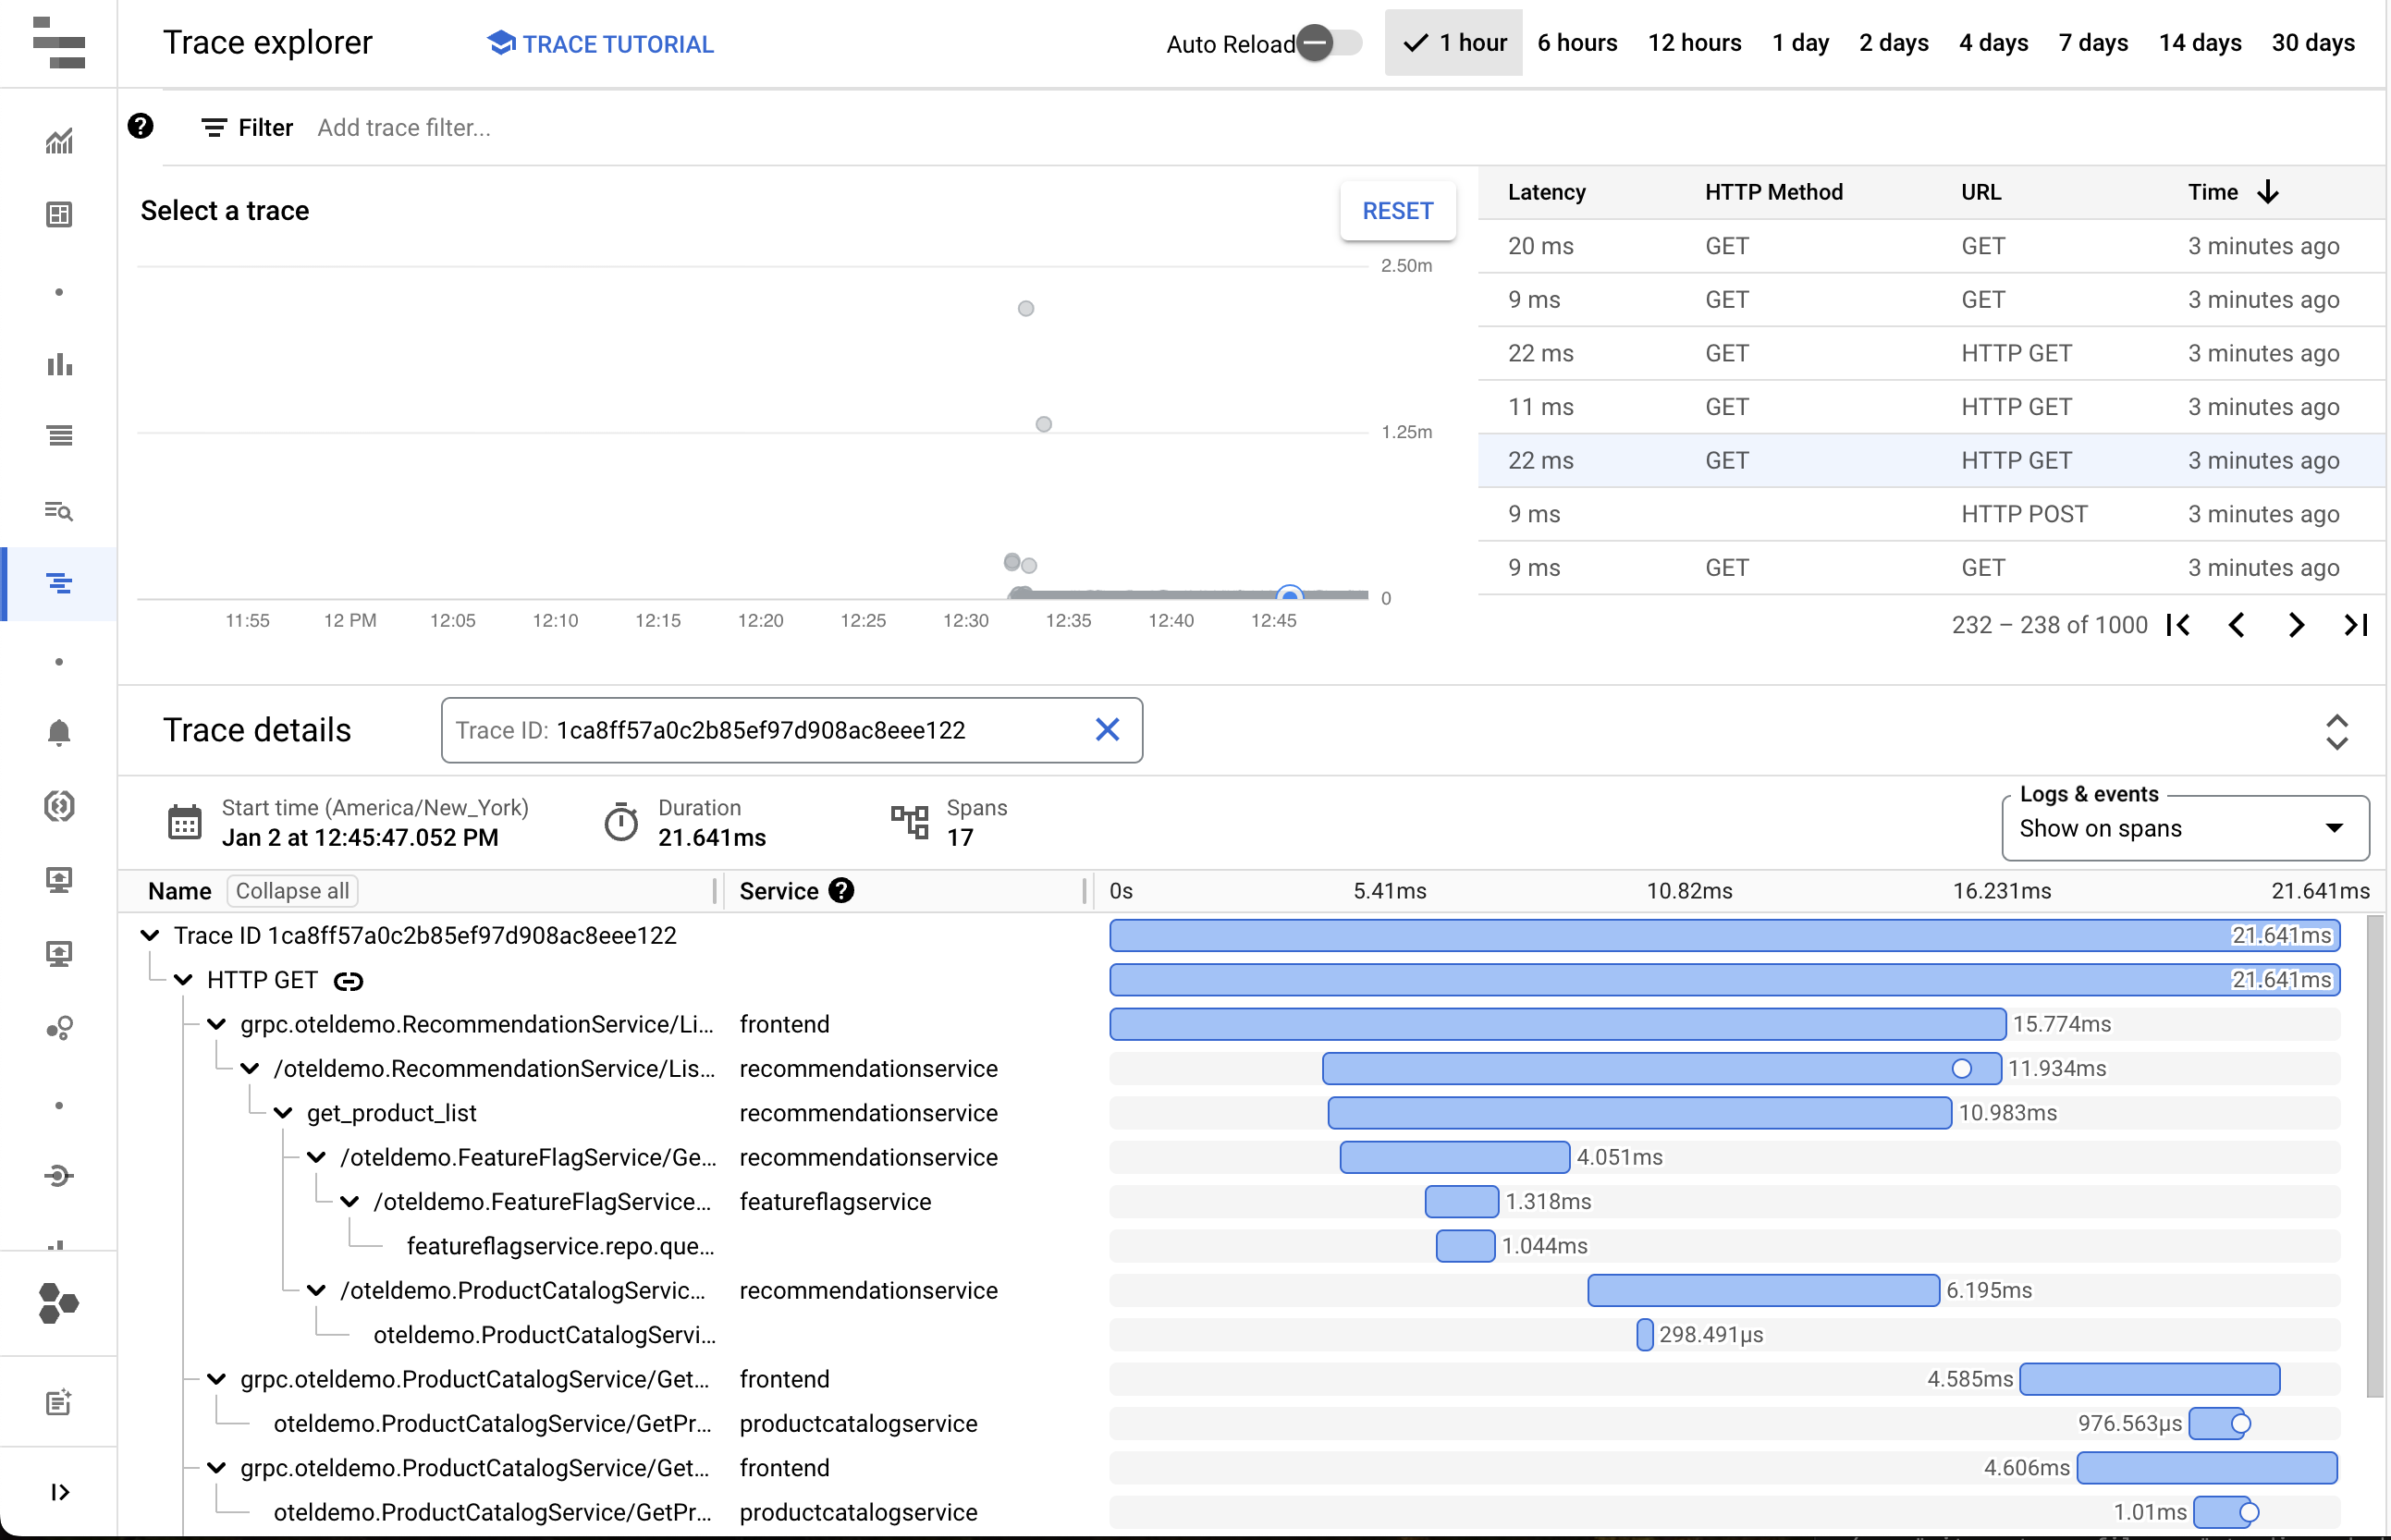Image resolution: width=2391 pixels, height=1540 pixels.
Task: Click the 6.195ms ProductCatalogService span bar
Action: coord(1763,1290)
